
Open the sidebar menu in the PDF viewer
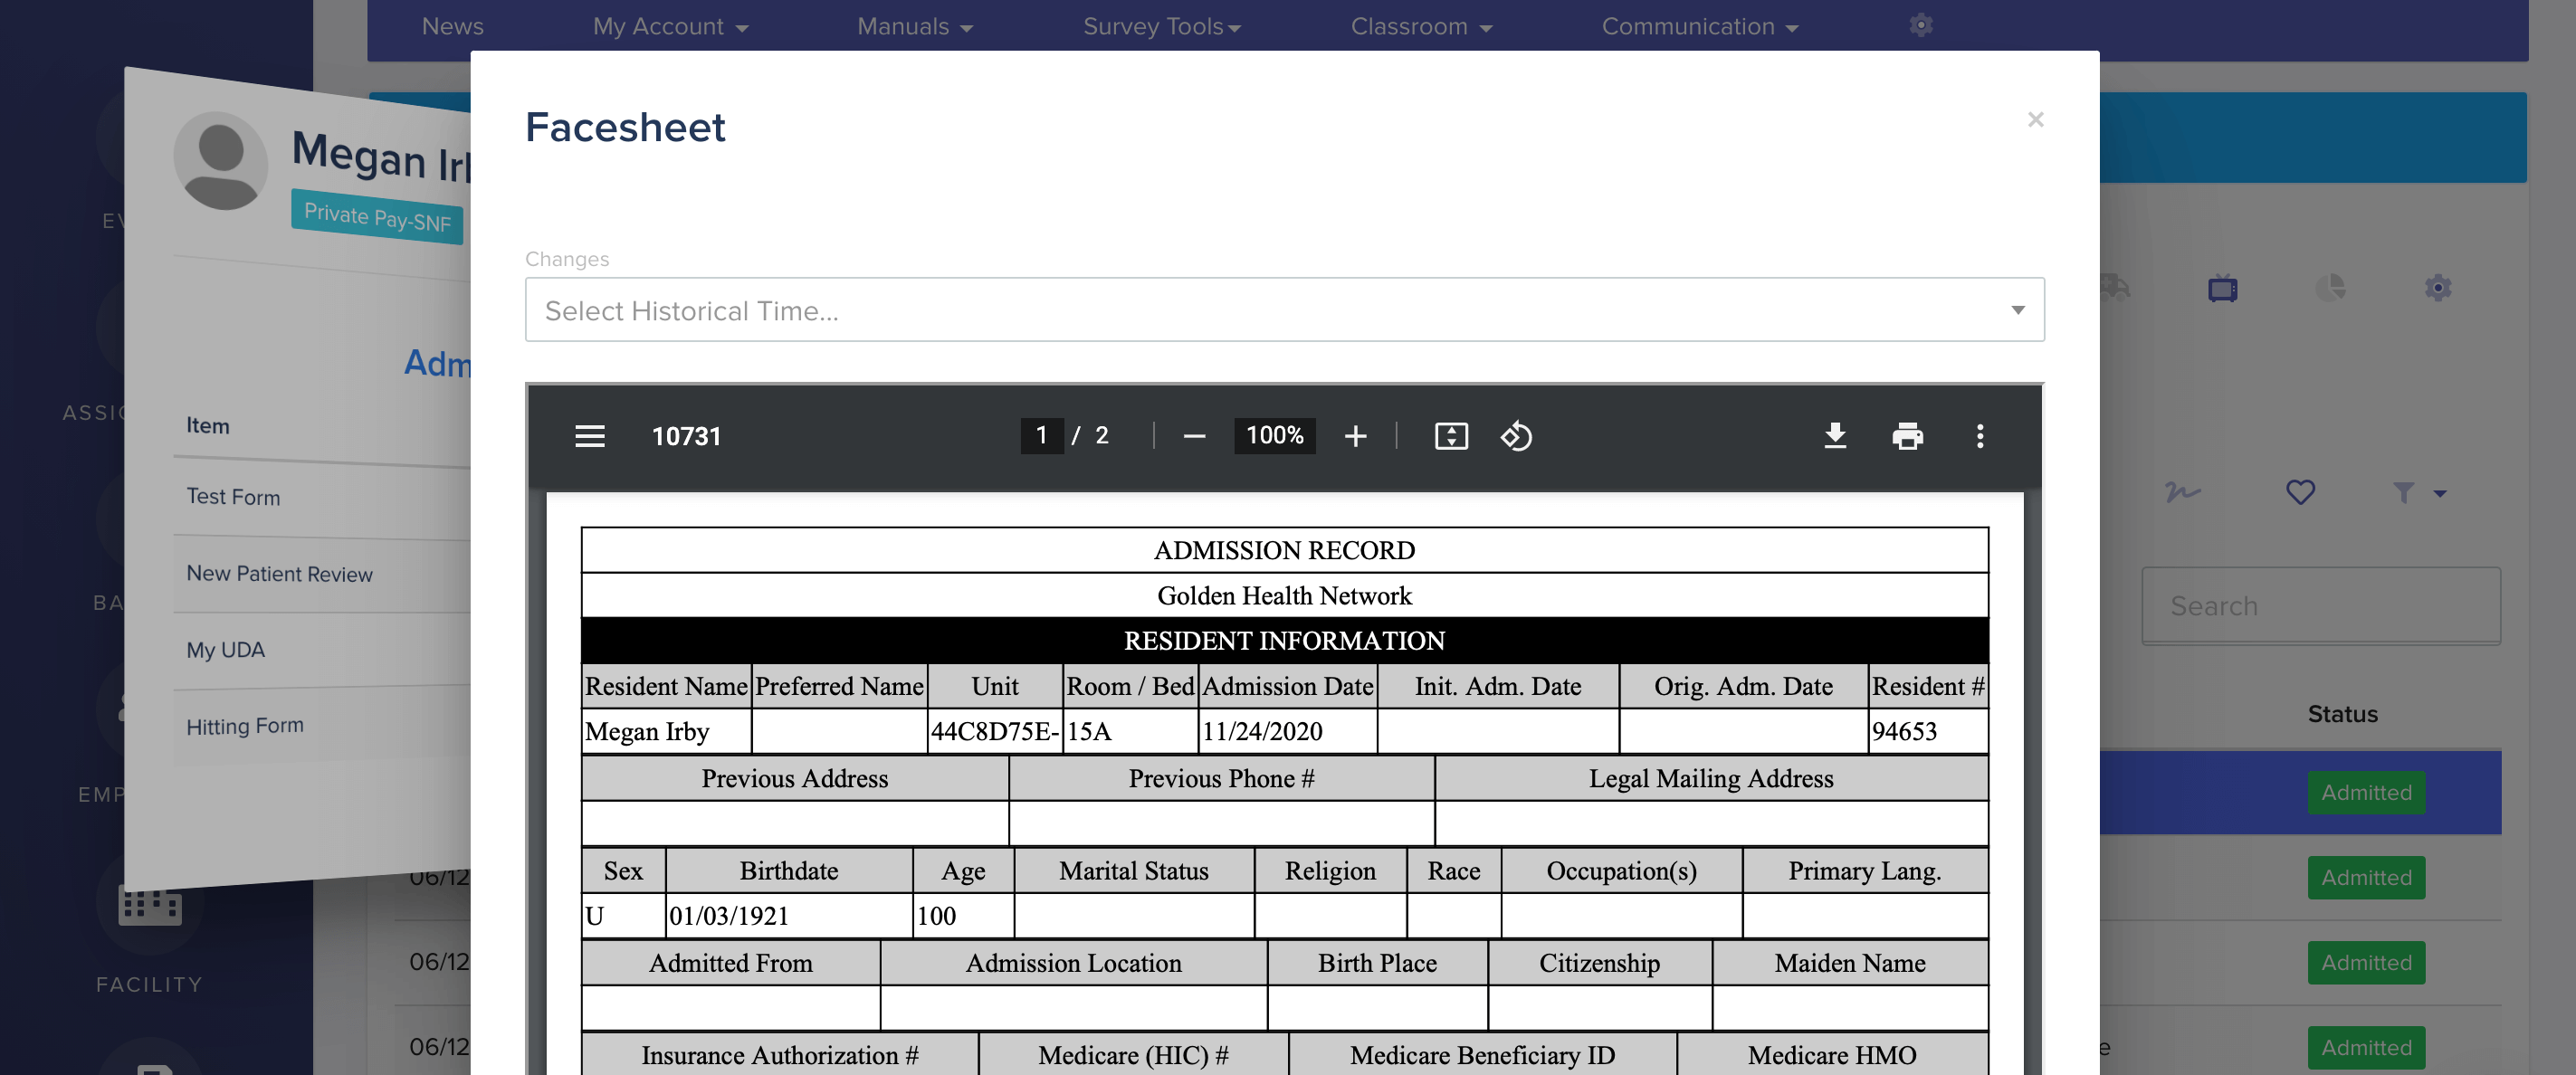pos(589,436)
